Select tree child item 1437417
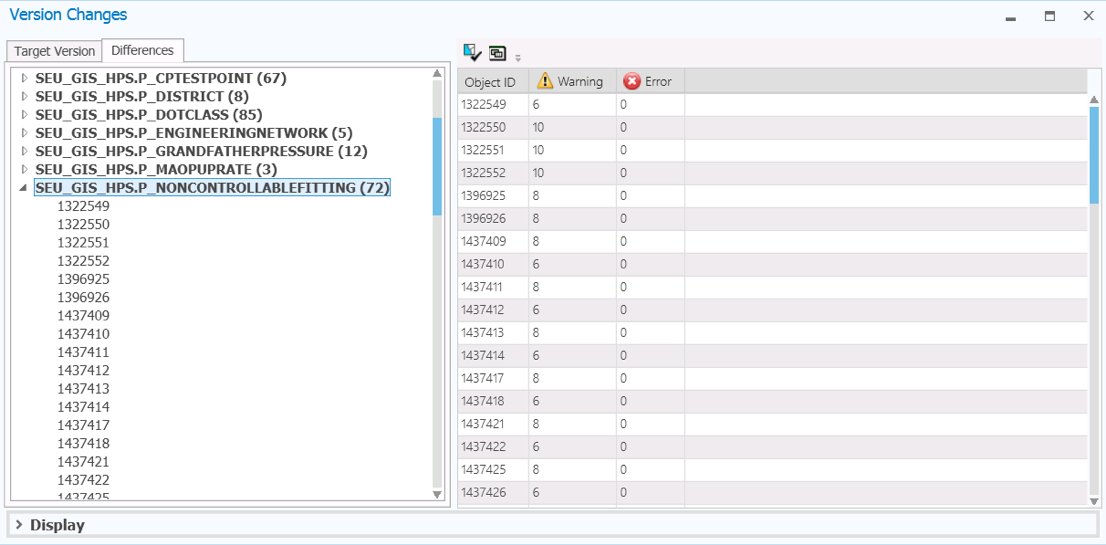 click(x=83, y=426)
